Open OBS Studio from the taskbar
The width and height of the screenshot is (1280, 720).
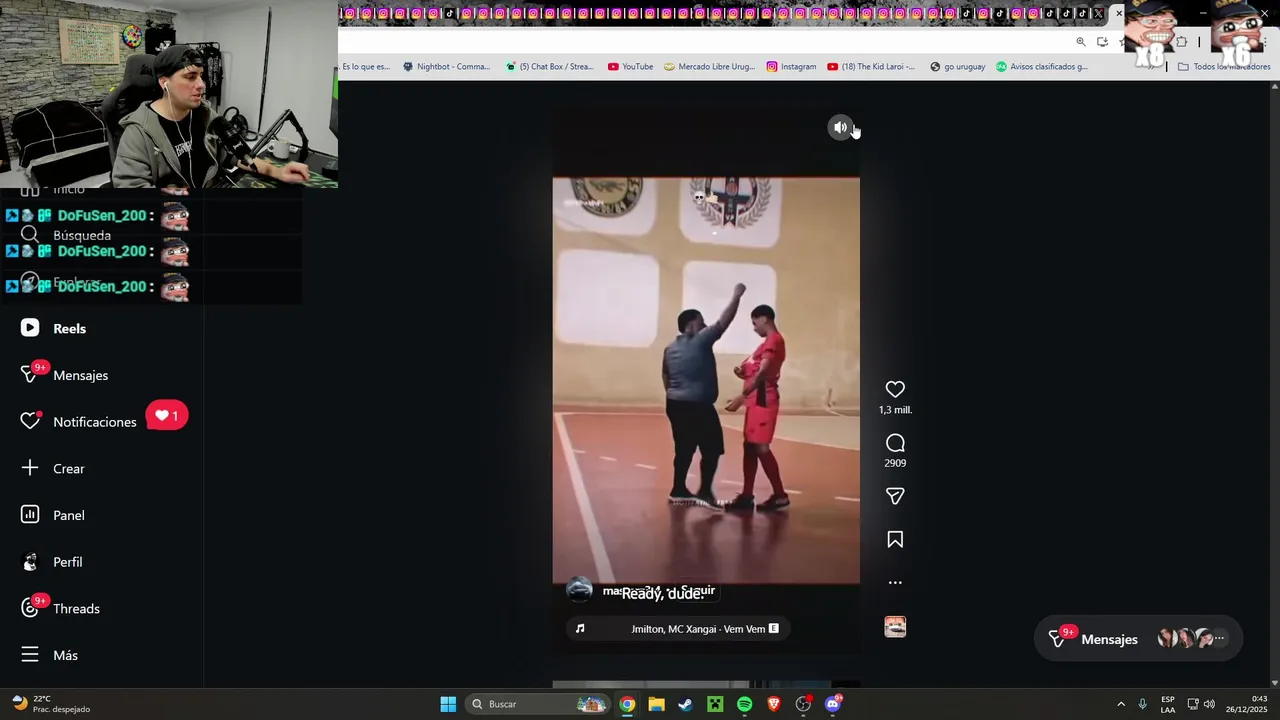[803, 704]
